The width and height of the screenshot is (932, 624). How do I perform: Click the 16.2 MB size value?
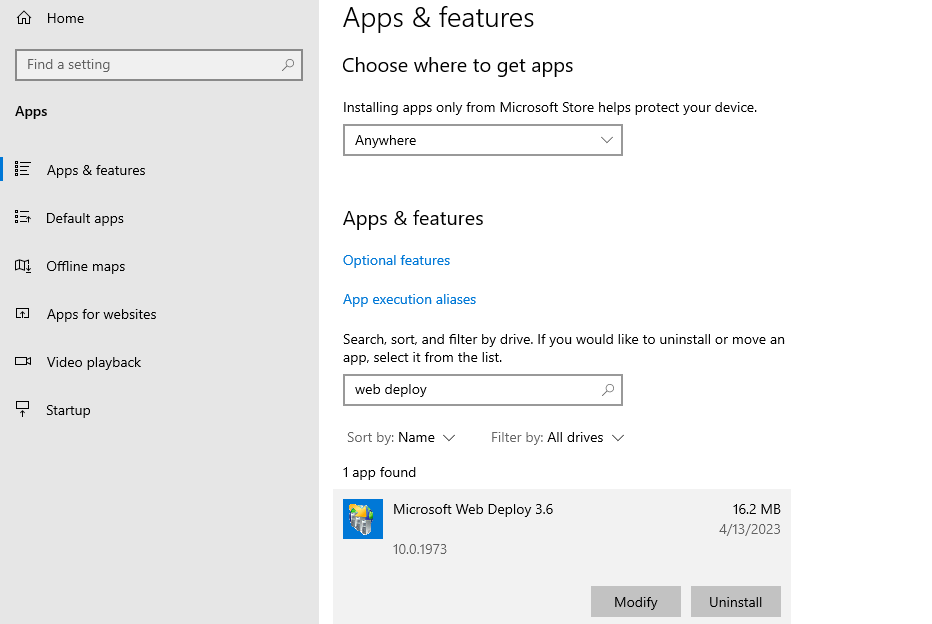tap(756, 509)
